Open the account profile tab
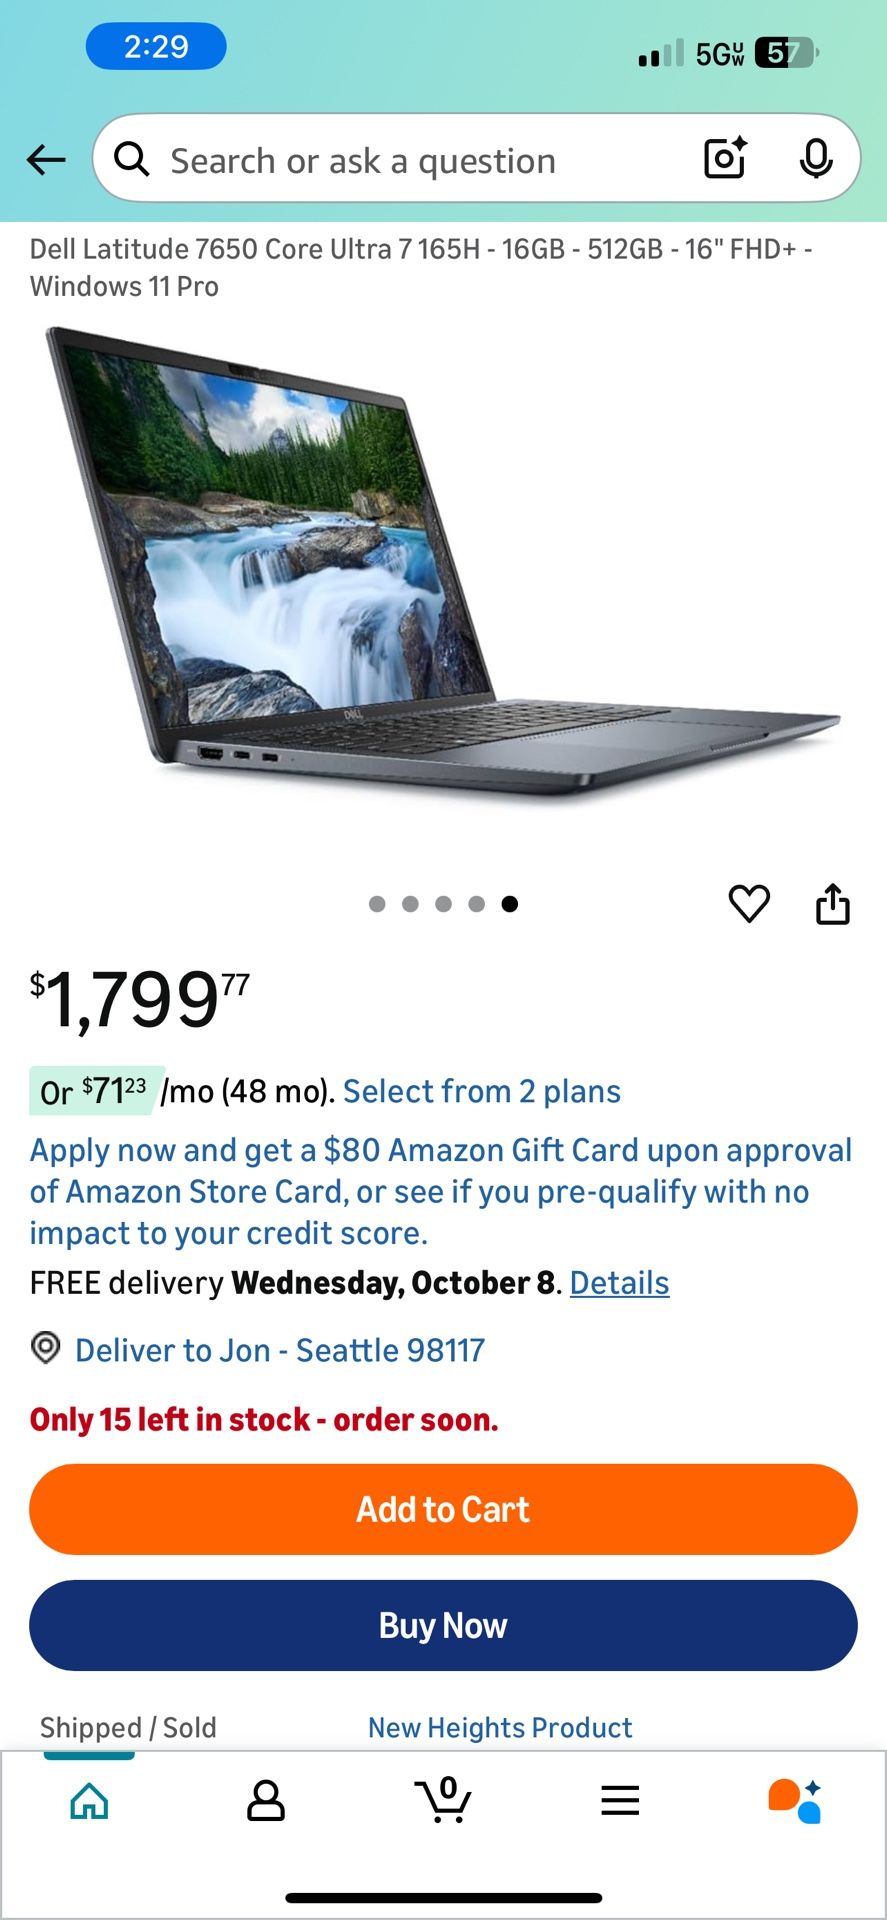The image size is (887, 1920). [266, 1801]
